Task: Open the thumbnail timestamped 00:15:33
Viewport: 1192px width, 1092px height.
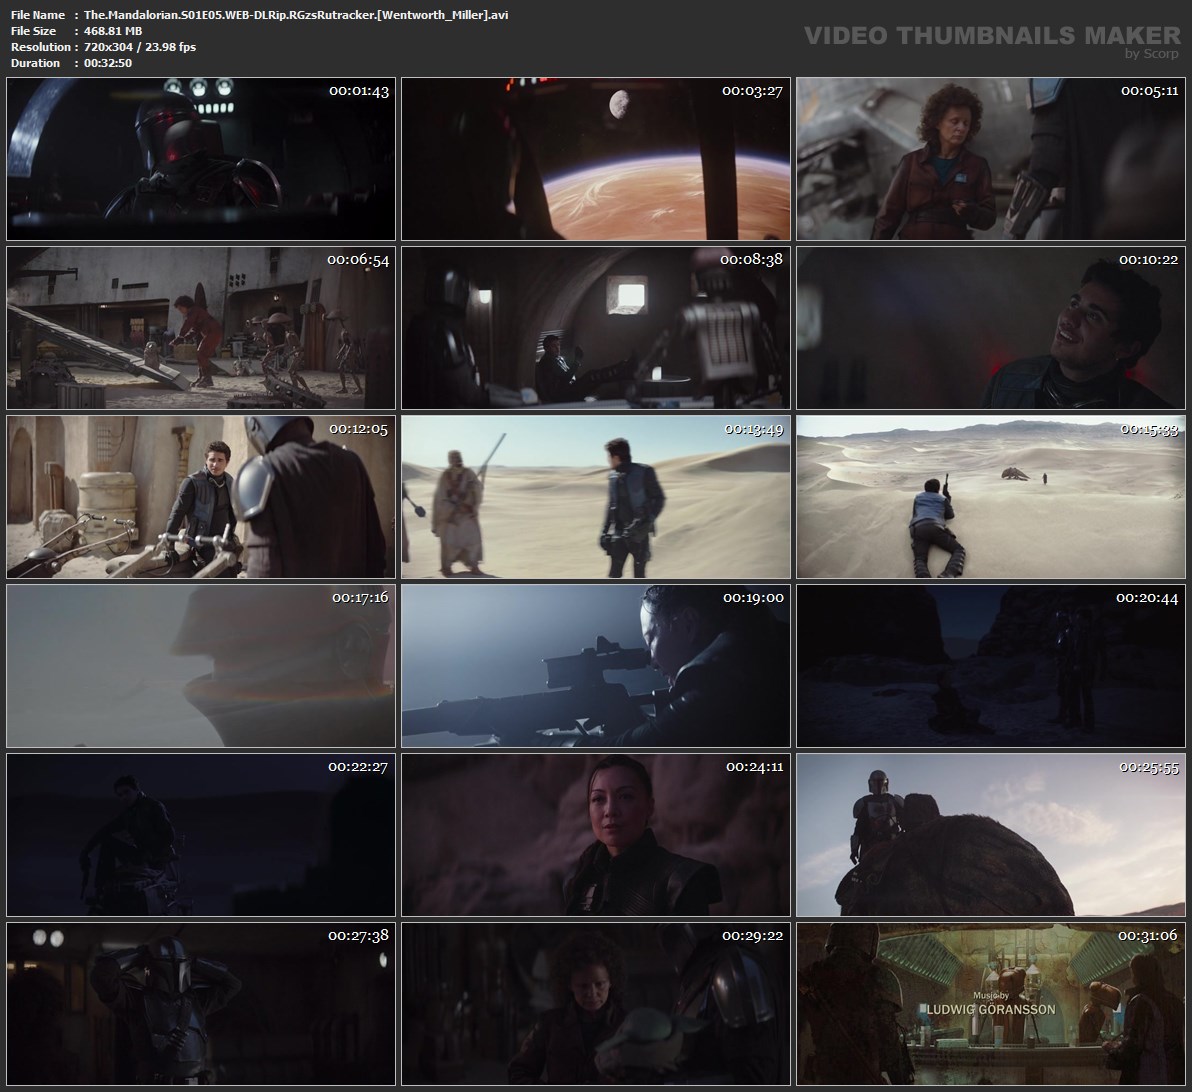Action: [x=991, y=497]
